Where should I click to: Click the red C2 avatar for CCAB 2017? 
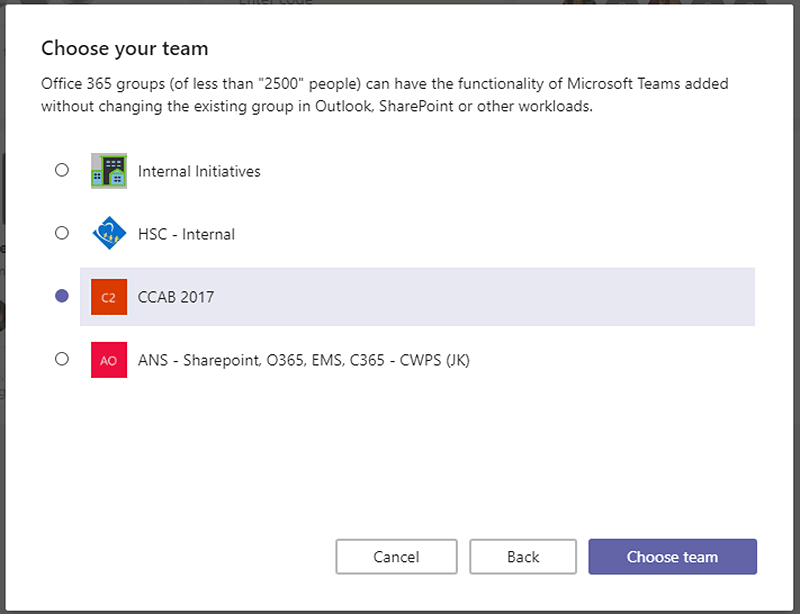tap(109, 296)
